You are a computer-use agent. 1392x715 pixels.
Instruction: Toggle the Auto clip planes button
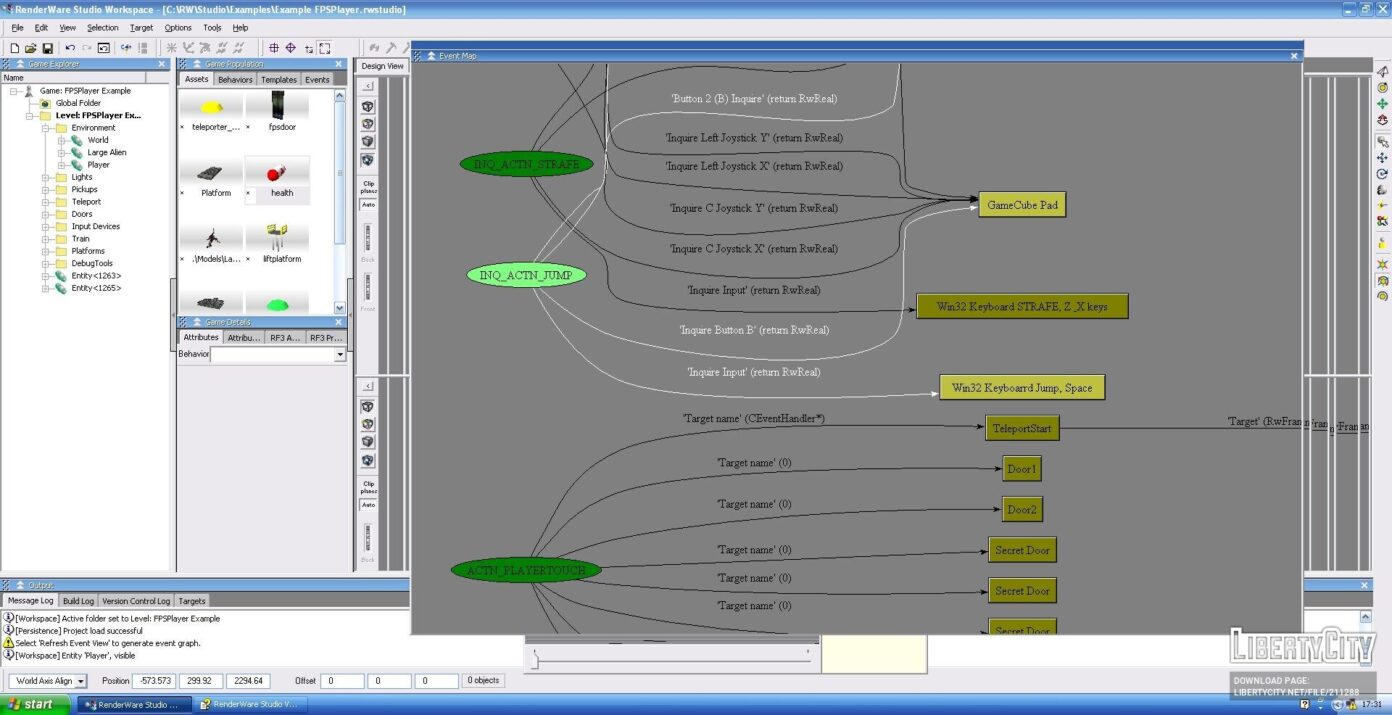pos(368,204)
